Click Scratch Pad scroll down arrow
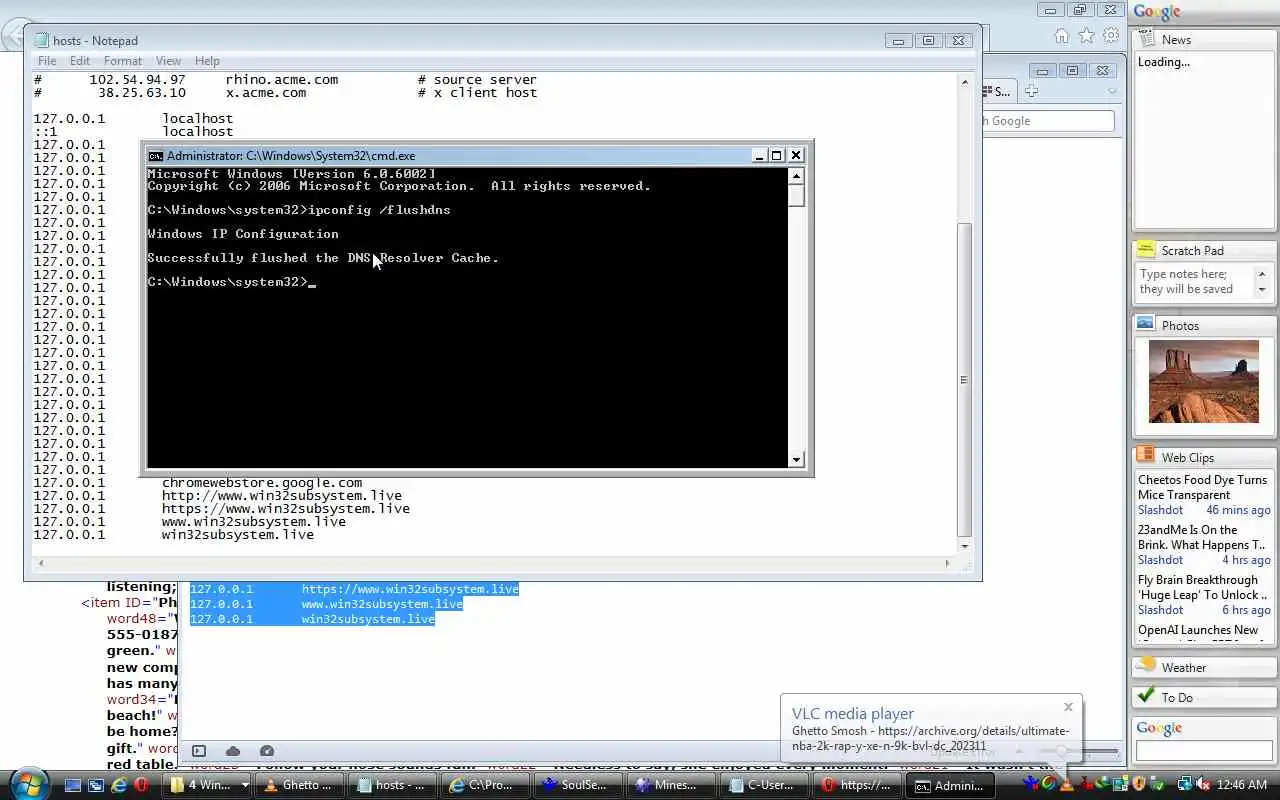Screen dimensions: 1280x800 1262,290
